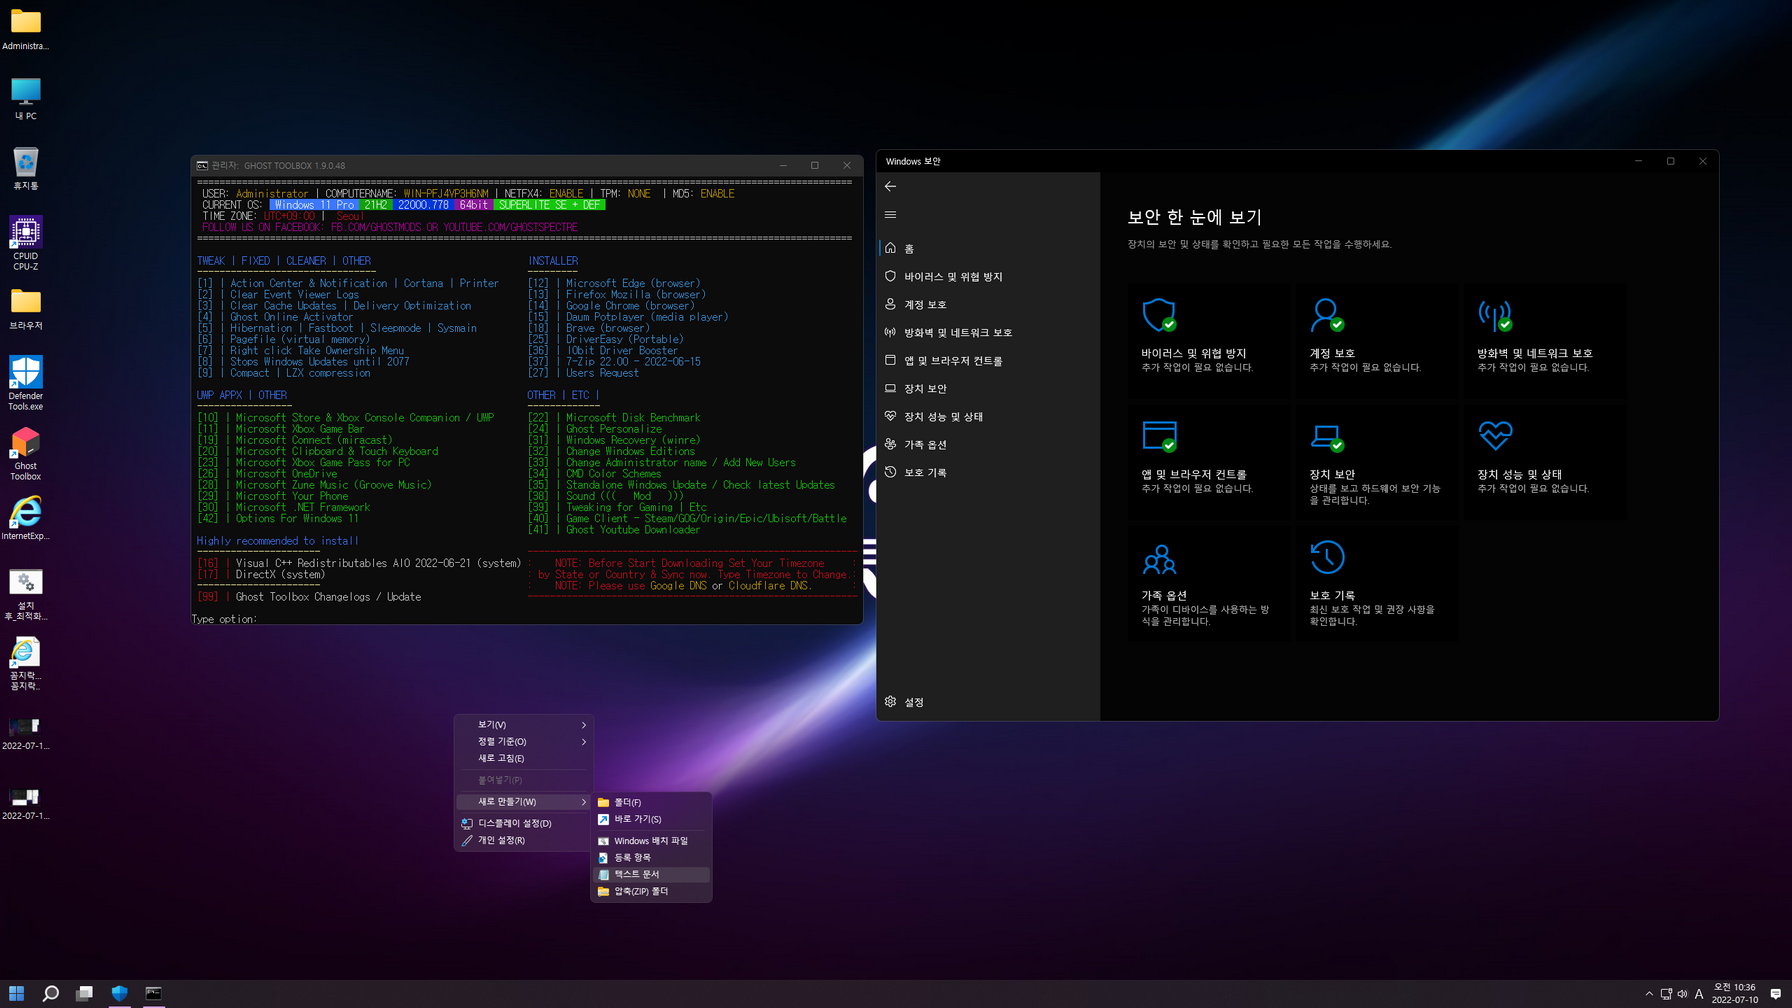Image resolution: width=1792 pixels, height=1008 pixels.
Task: Open 개인 설정(R) from context menu
Action: (x=523, y=841)
